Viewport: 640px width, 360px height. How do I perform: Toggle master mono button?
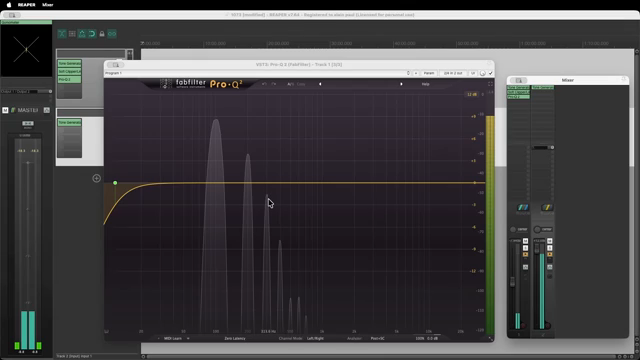(28, 123)
